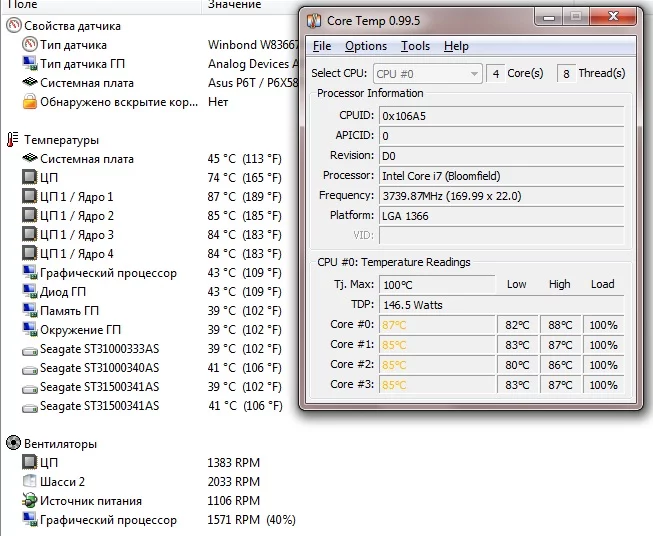Open the Options menu in Core Temp

pos(366,46)
